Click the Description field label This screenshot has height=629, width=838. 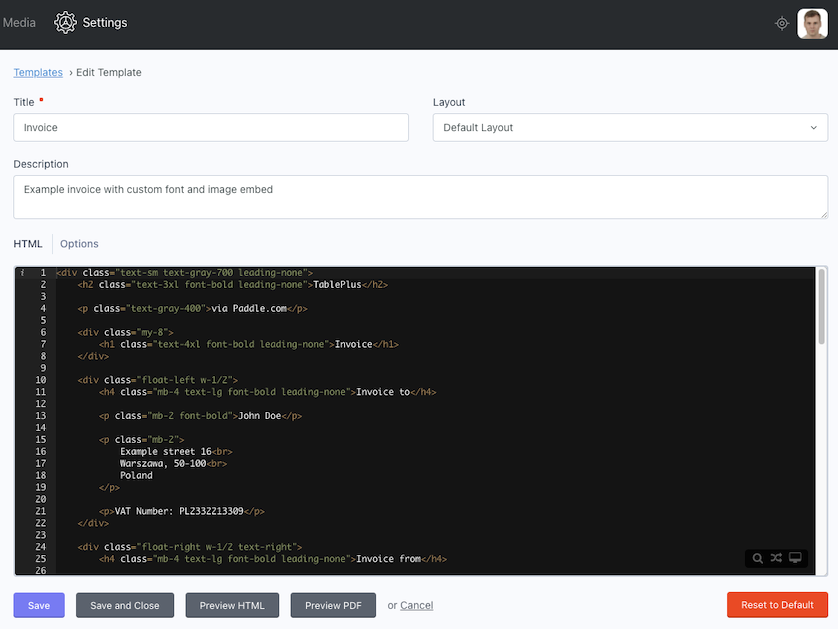[41, 164]
